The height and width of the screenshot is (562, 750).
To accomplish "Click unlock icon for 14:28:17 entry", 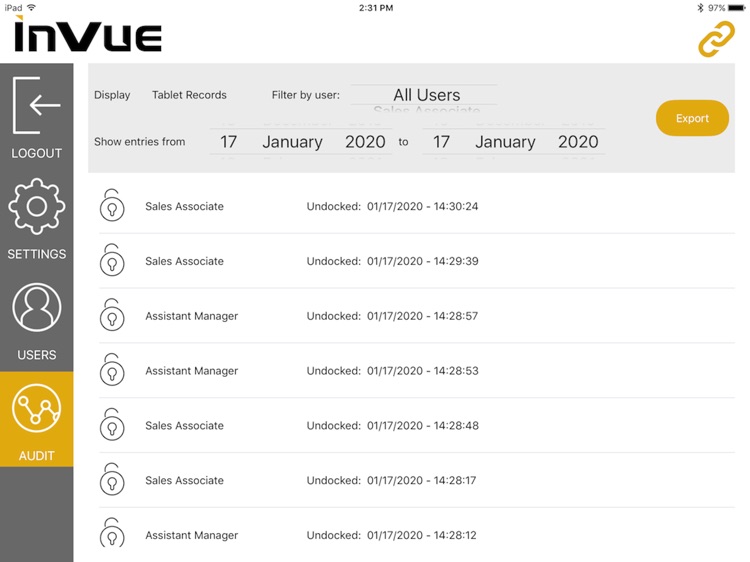I will coord(112,479).
